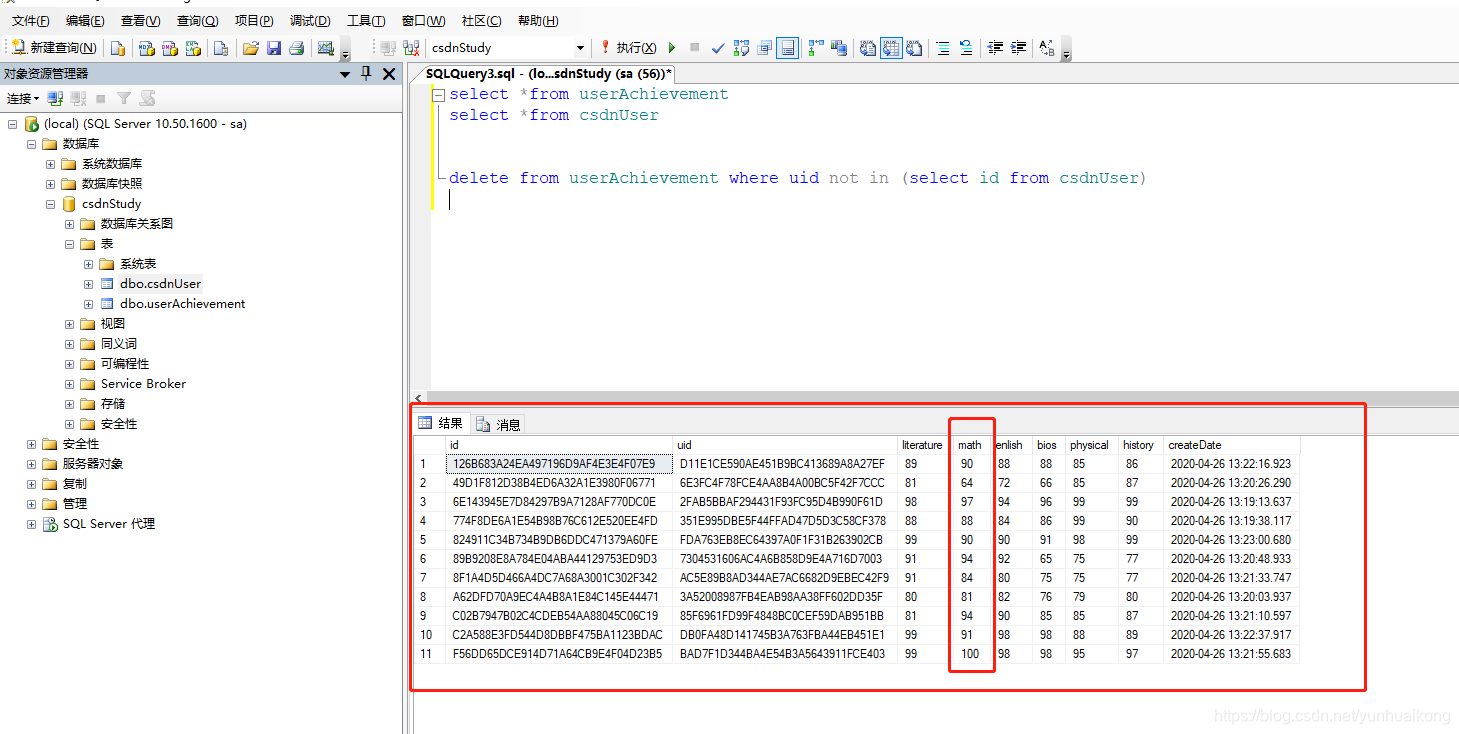Collapse the csdnStudy database node

(50, 203)
